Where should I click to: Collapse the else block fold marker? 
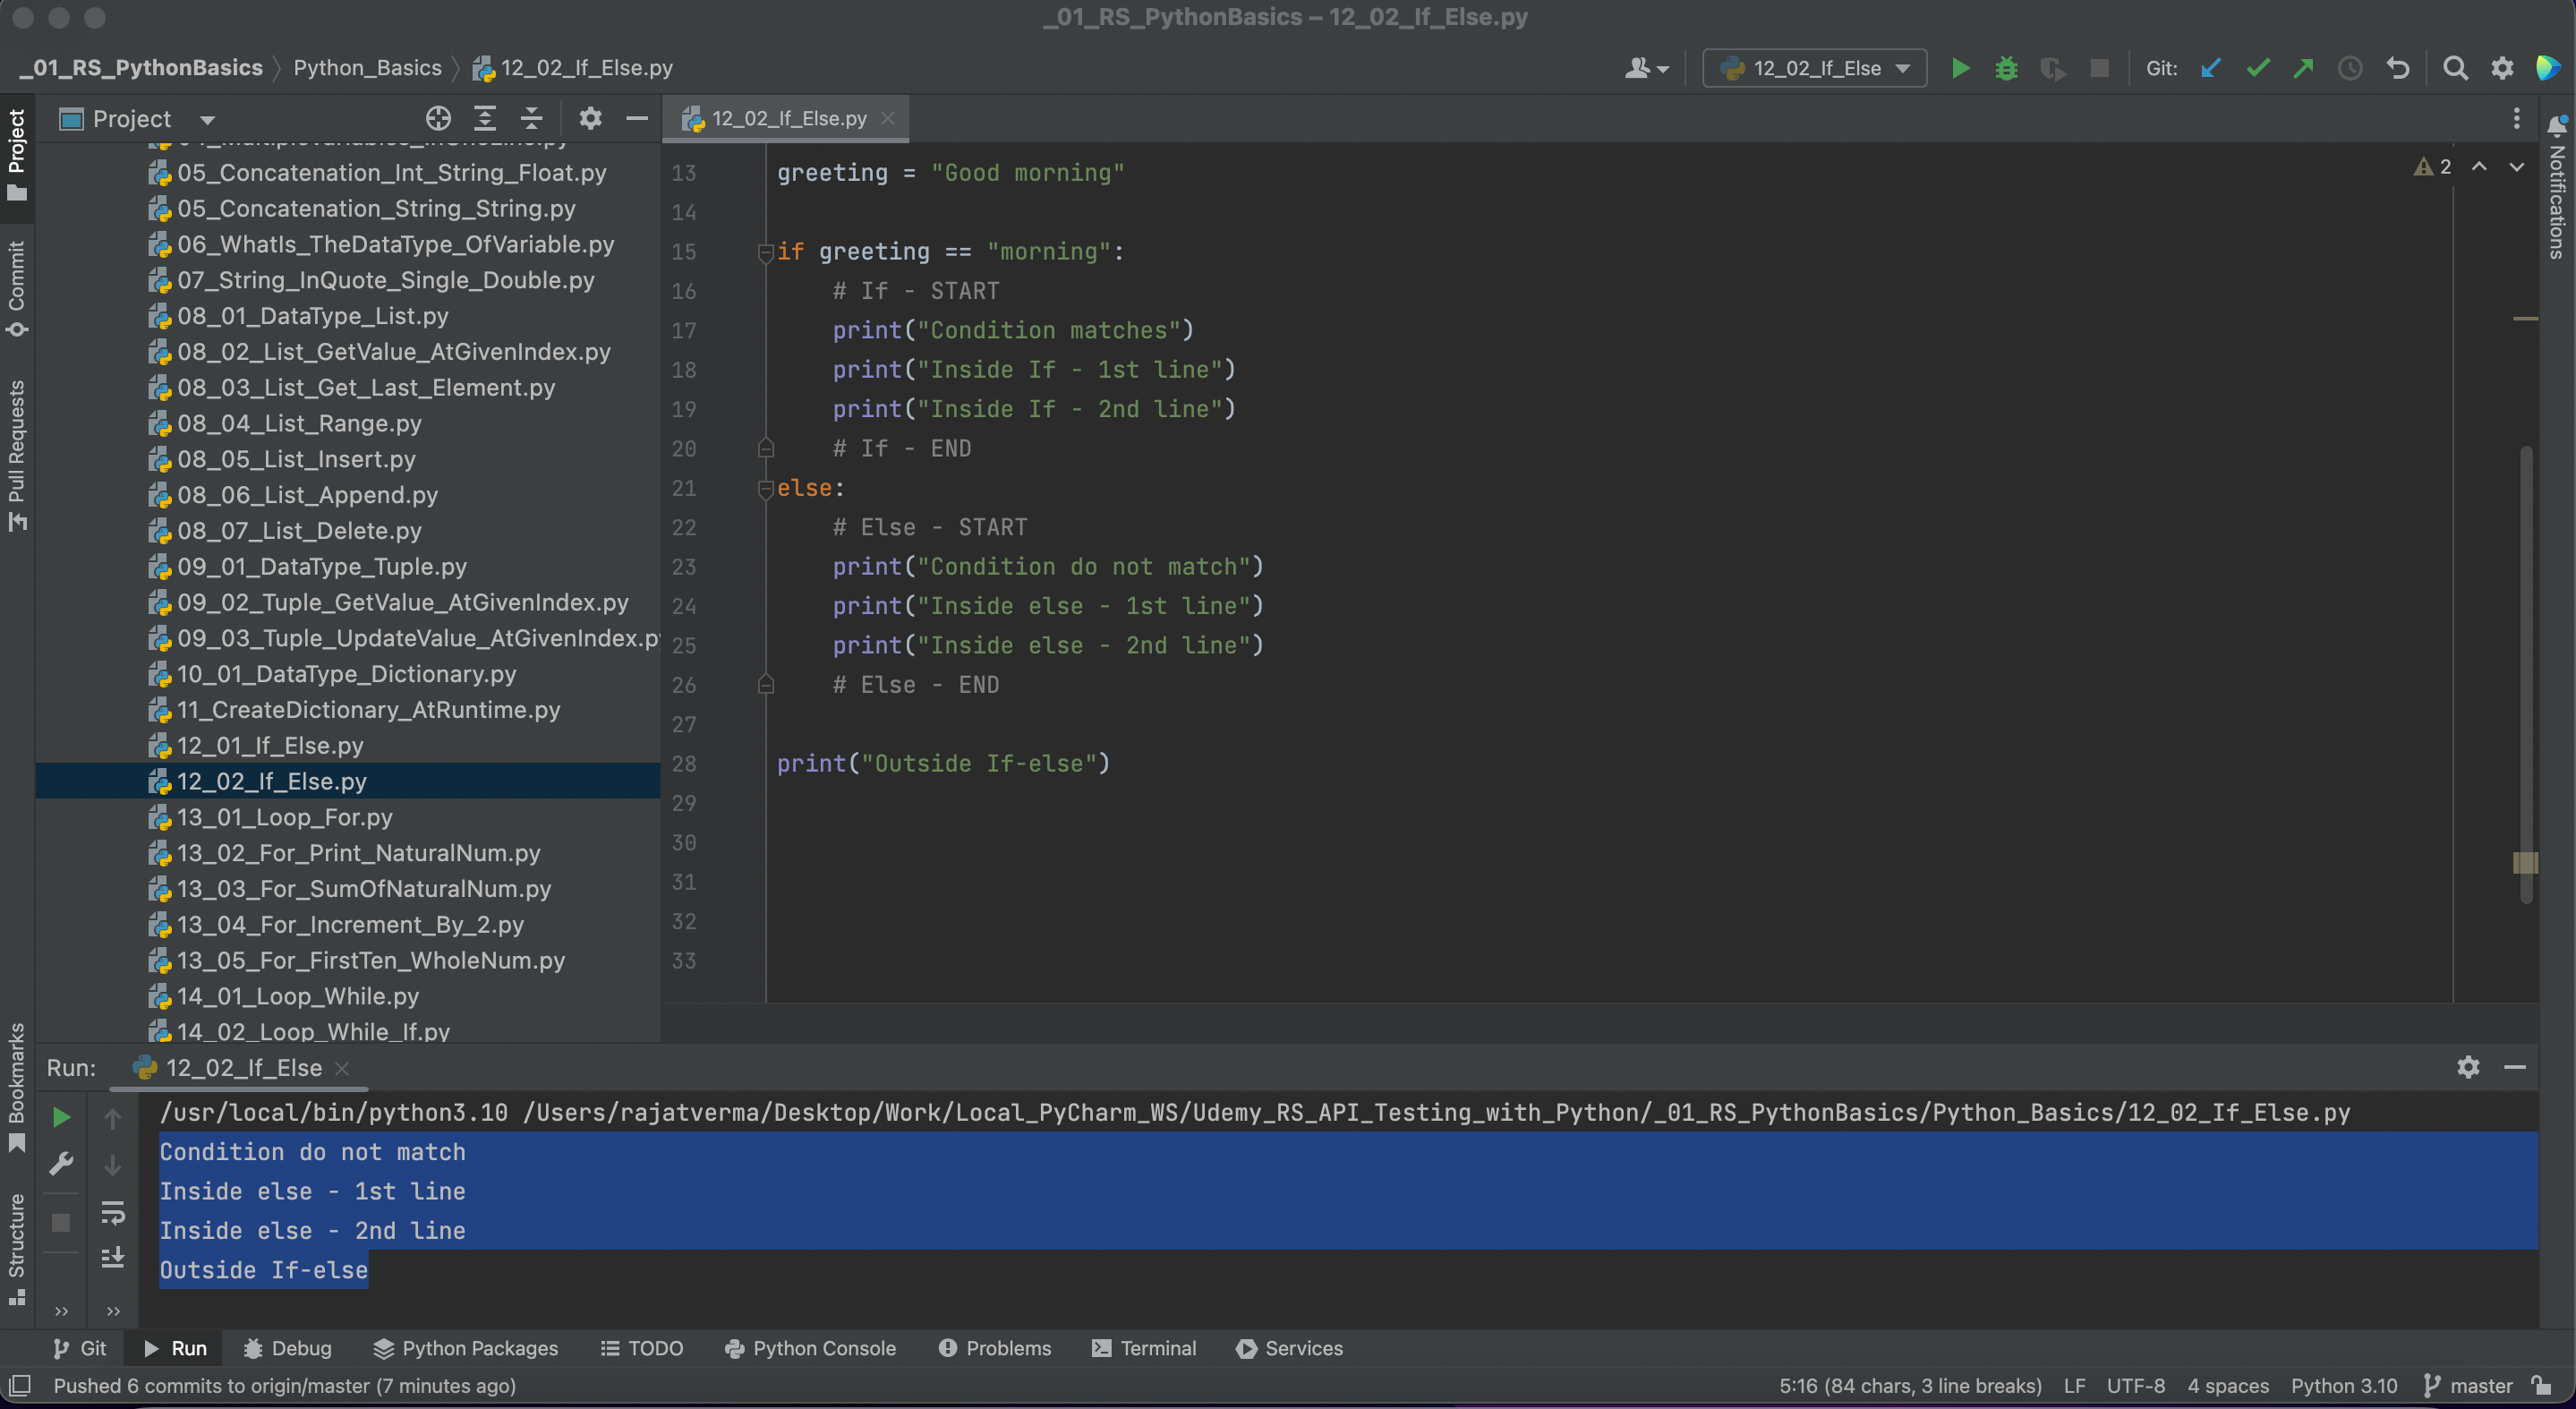pos(765,489)
